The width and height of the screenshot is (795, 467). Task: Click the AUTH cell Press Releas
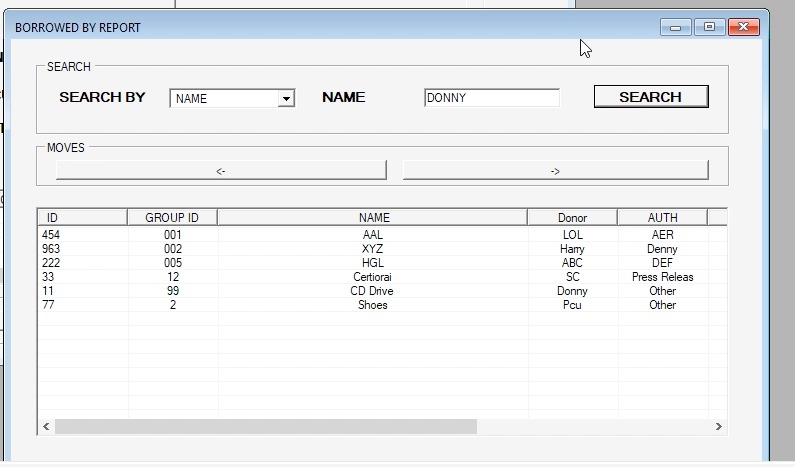[x=662, y=277]
